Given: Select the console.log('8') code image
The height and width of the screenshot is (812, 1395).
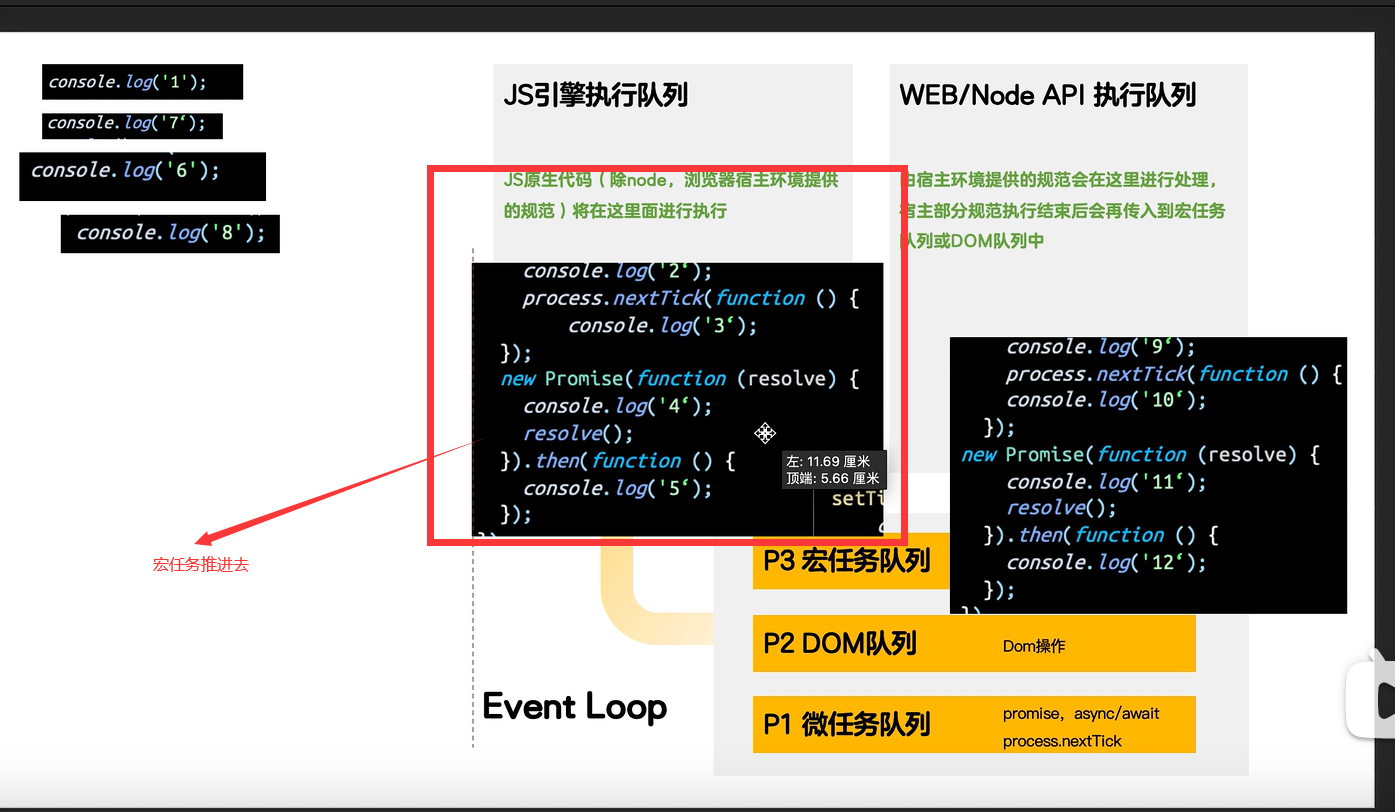Looking at the screenshot, I should click(170, 234).
